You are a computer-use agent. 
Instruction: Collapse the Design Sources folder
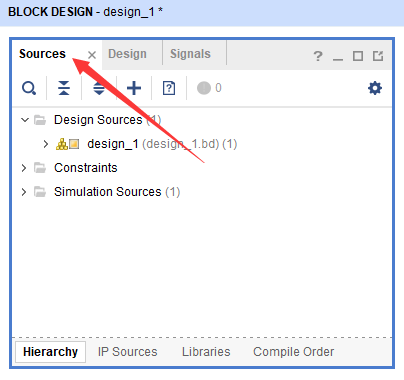pos(25,120)
